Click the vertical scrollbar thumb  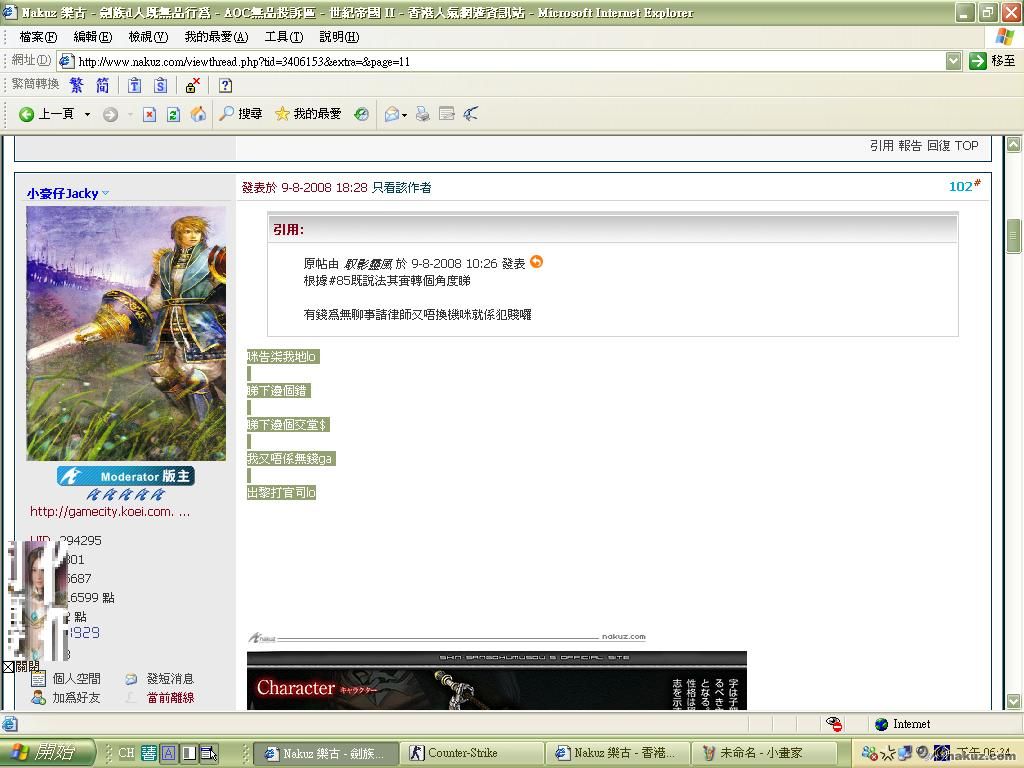click(x=1014, y=236)
